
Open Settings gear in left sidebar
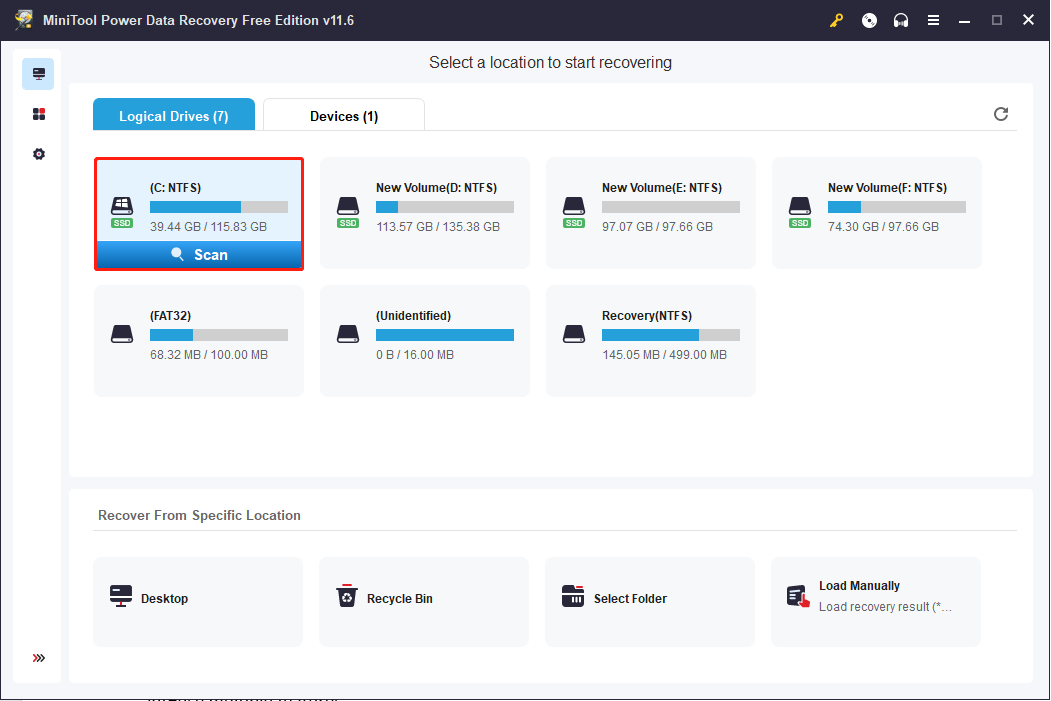pyautogui.click(x=38, y=154)
